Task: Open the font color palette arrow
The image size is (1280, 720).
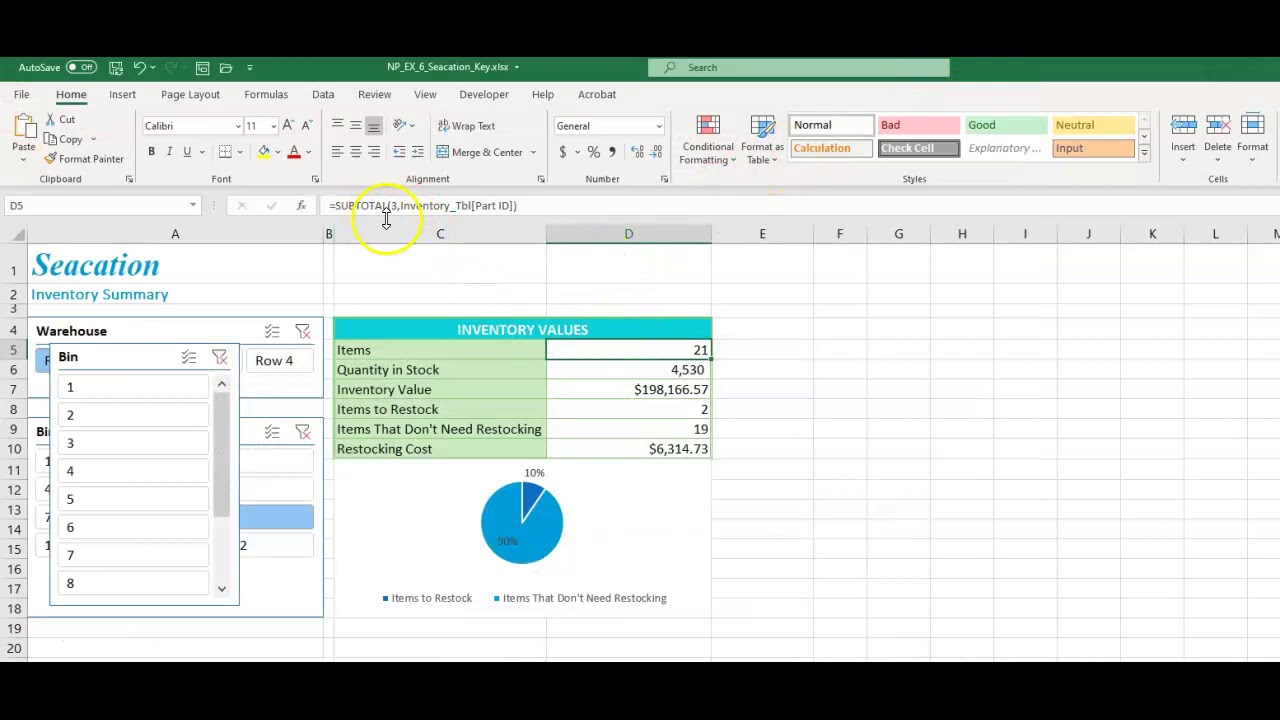Action: click(x=308, y=153)
